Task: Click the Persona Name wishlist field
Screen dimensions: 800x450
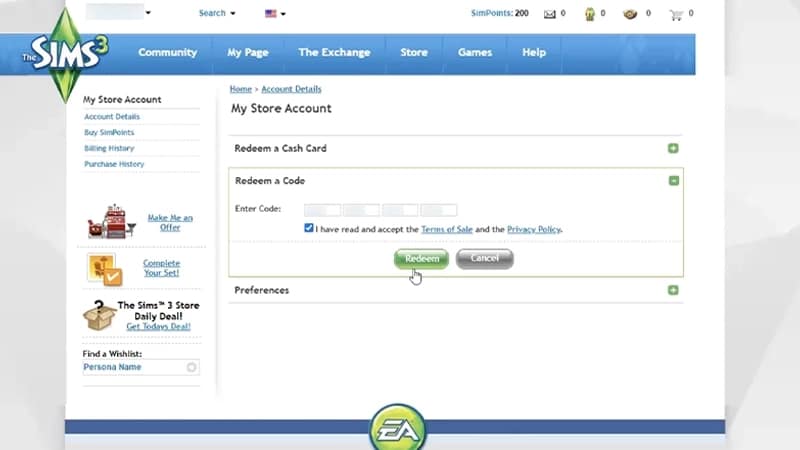Action: point(141,367)
